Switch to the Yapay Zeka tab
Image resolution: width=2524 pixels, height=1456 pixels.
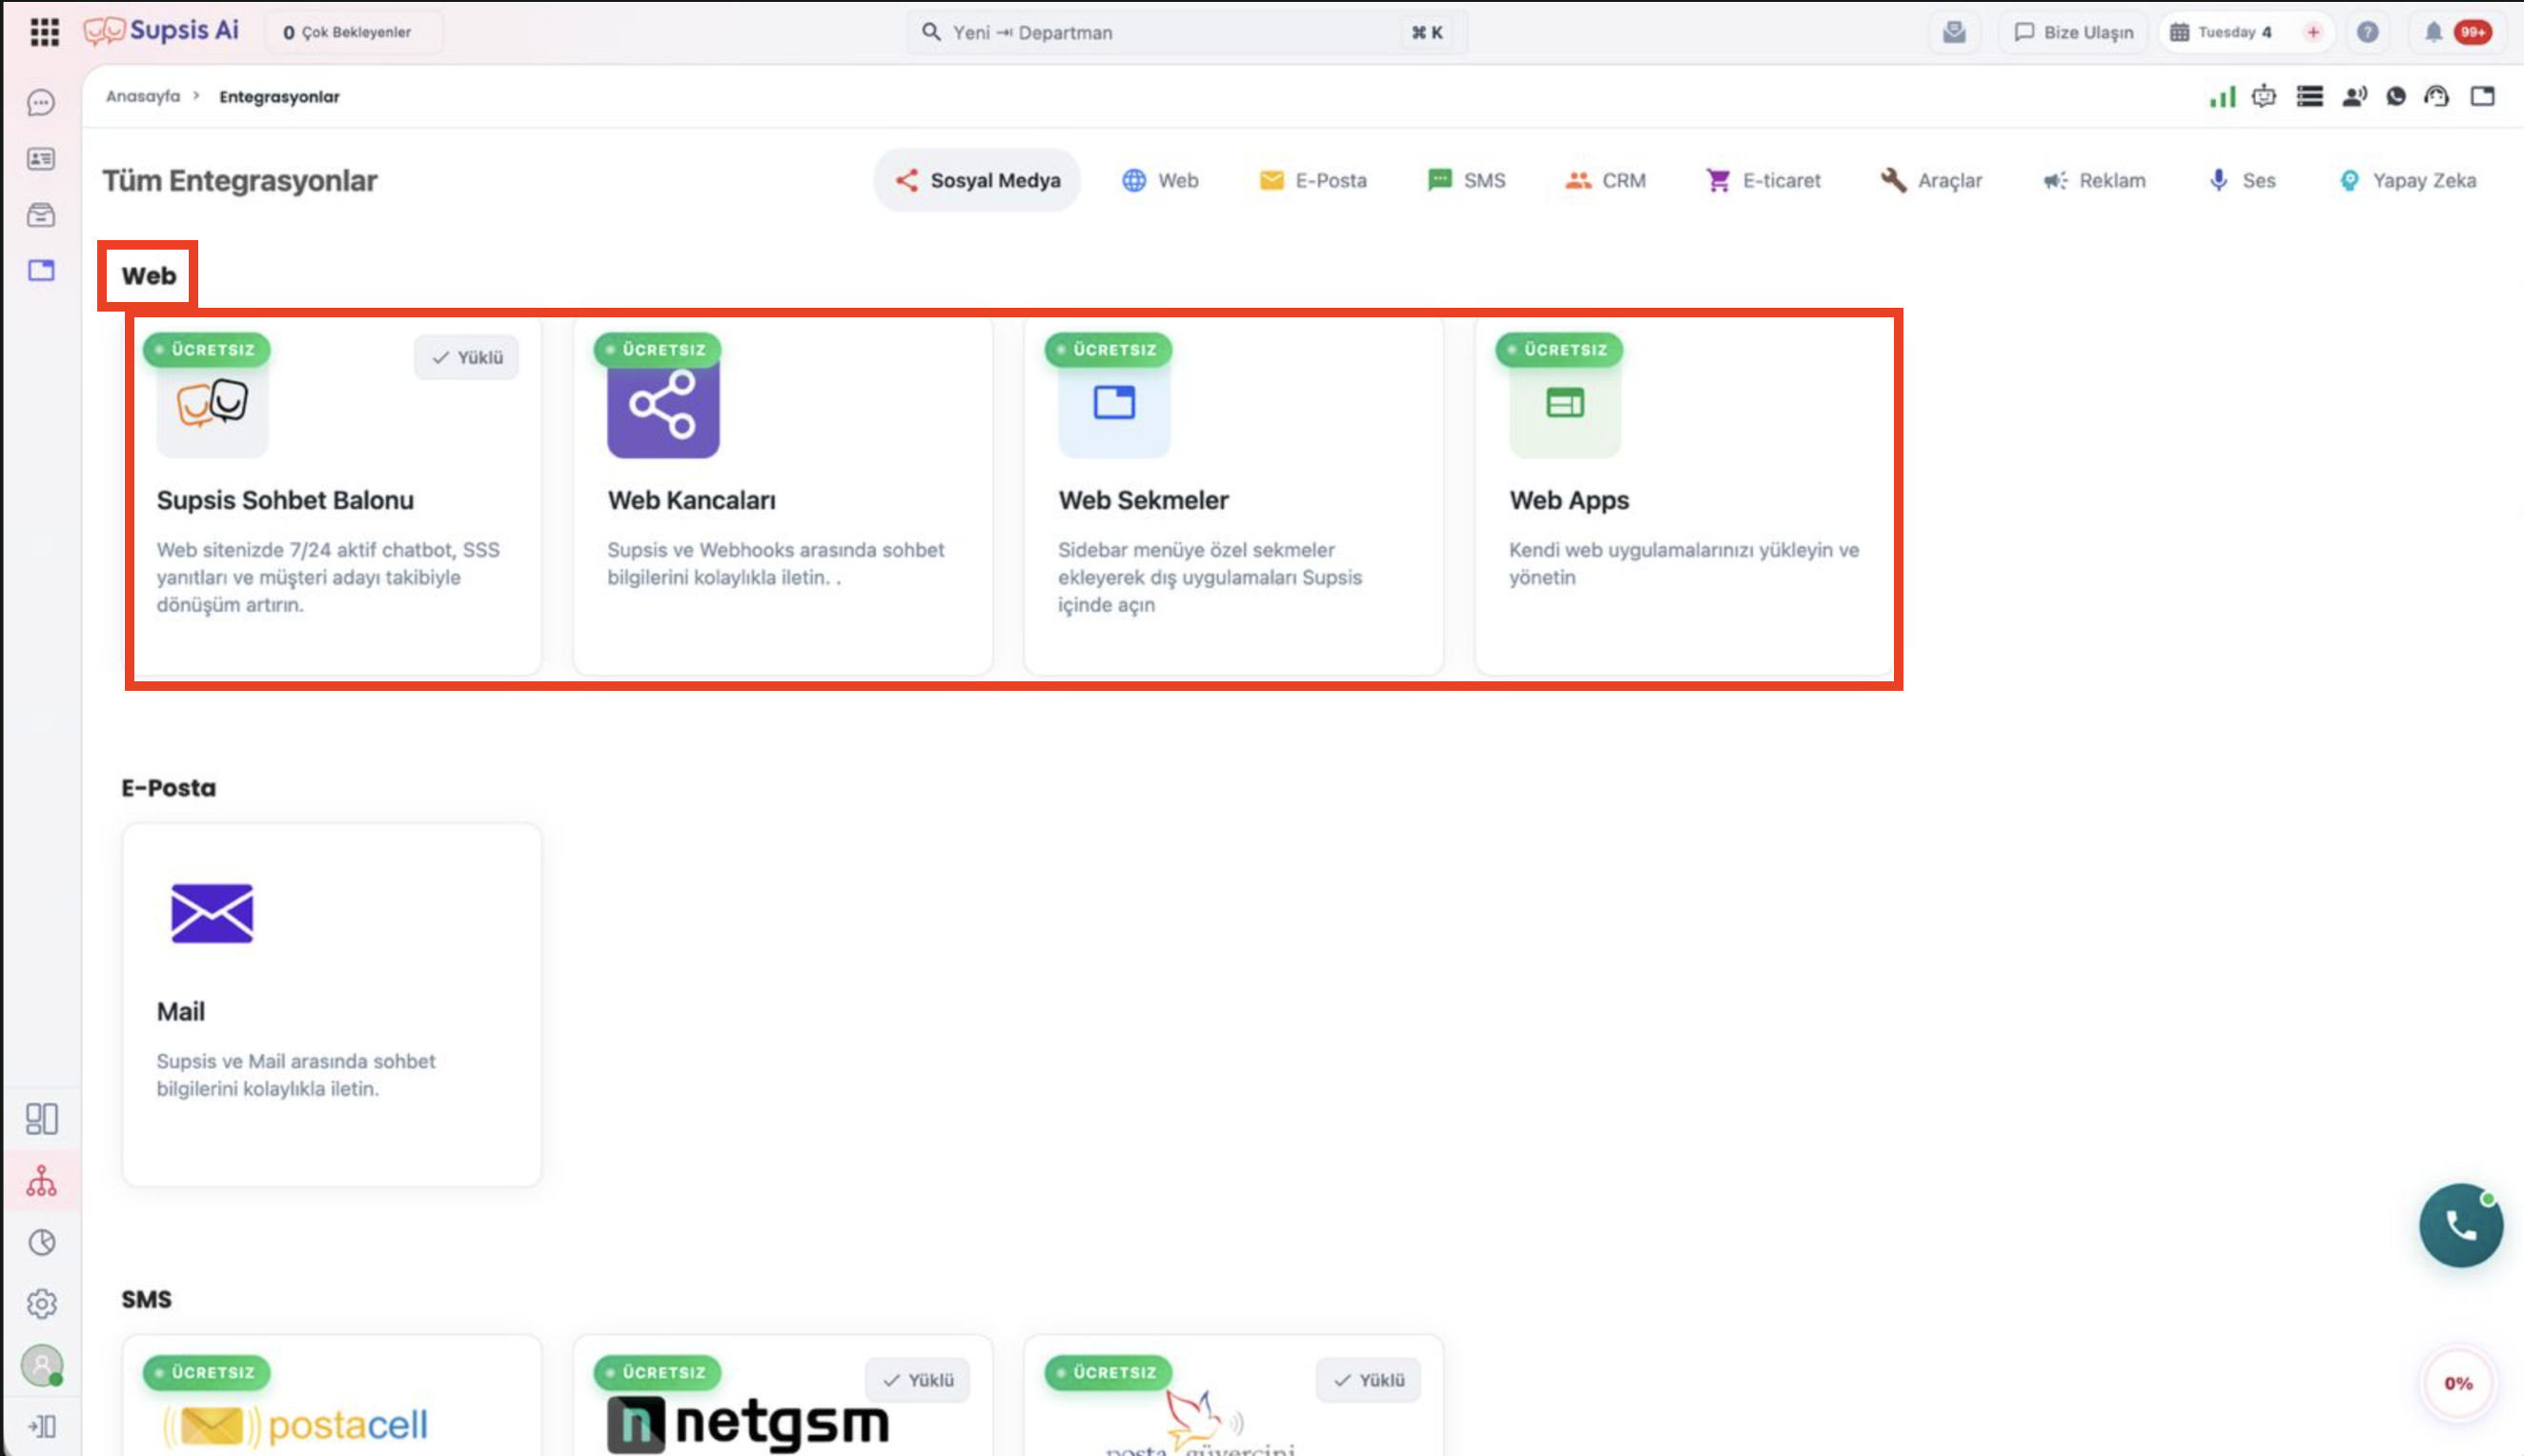2407,180
